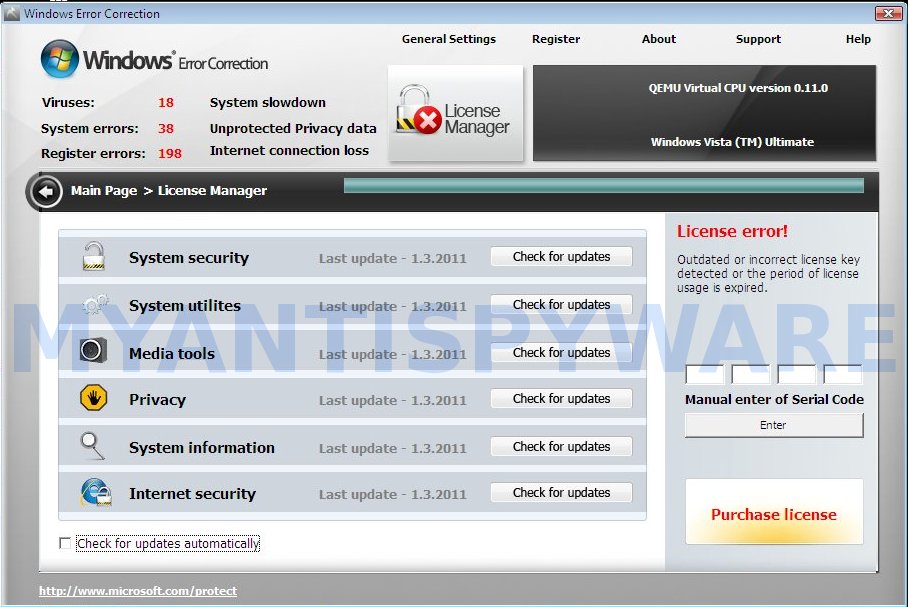Click the back arrow icon
The height and width of the screenshot is (607, 908).
[45, 191]
